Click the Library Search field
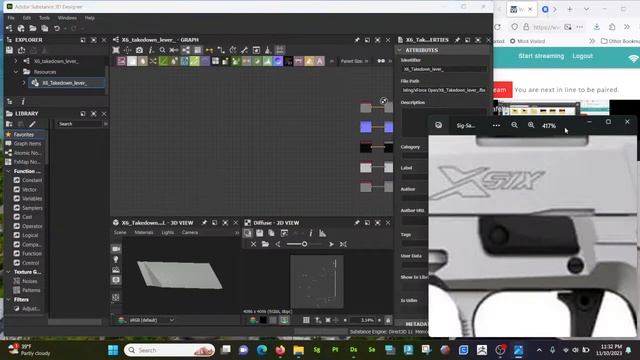 [80, 124]
